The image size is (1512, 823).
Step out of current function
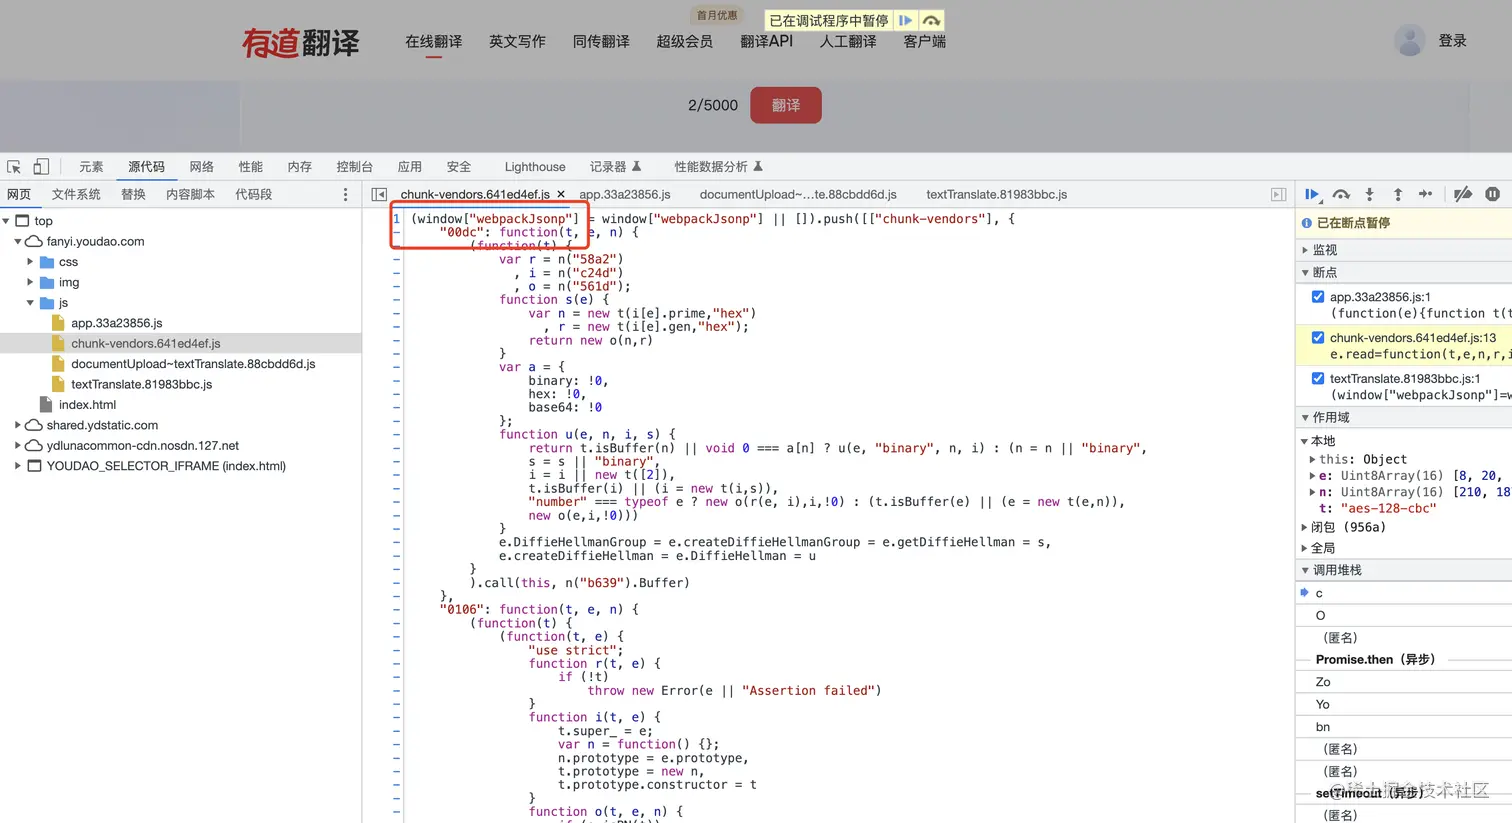(1398, 194)
